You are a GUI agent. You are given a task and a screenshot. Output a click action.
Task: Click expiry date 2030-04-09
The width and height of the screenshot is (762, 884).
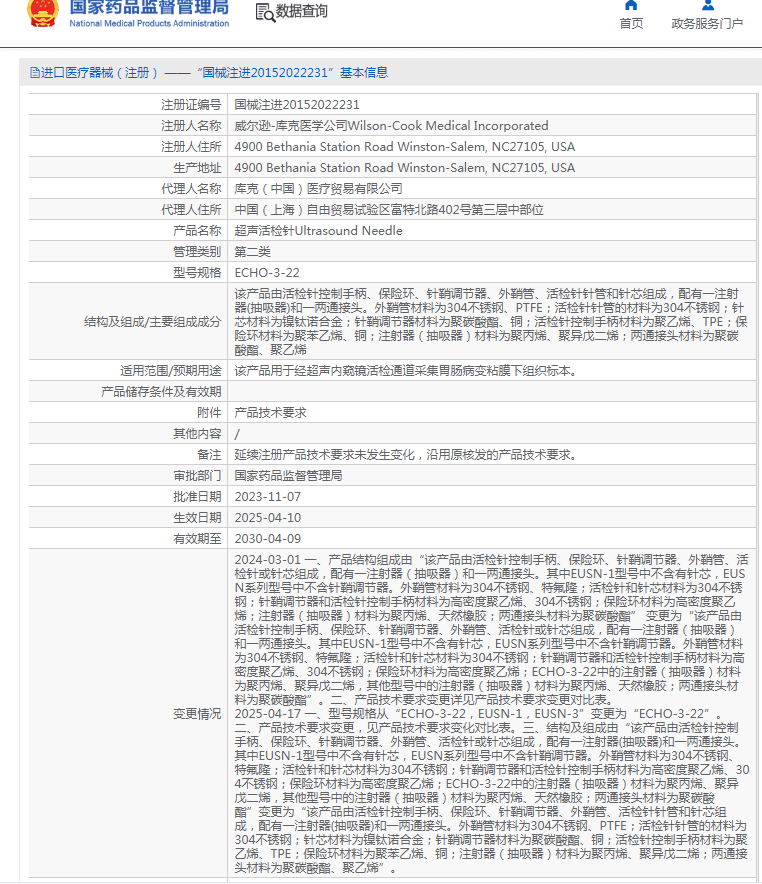tap(268, 539)
